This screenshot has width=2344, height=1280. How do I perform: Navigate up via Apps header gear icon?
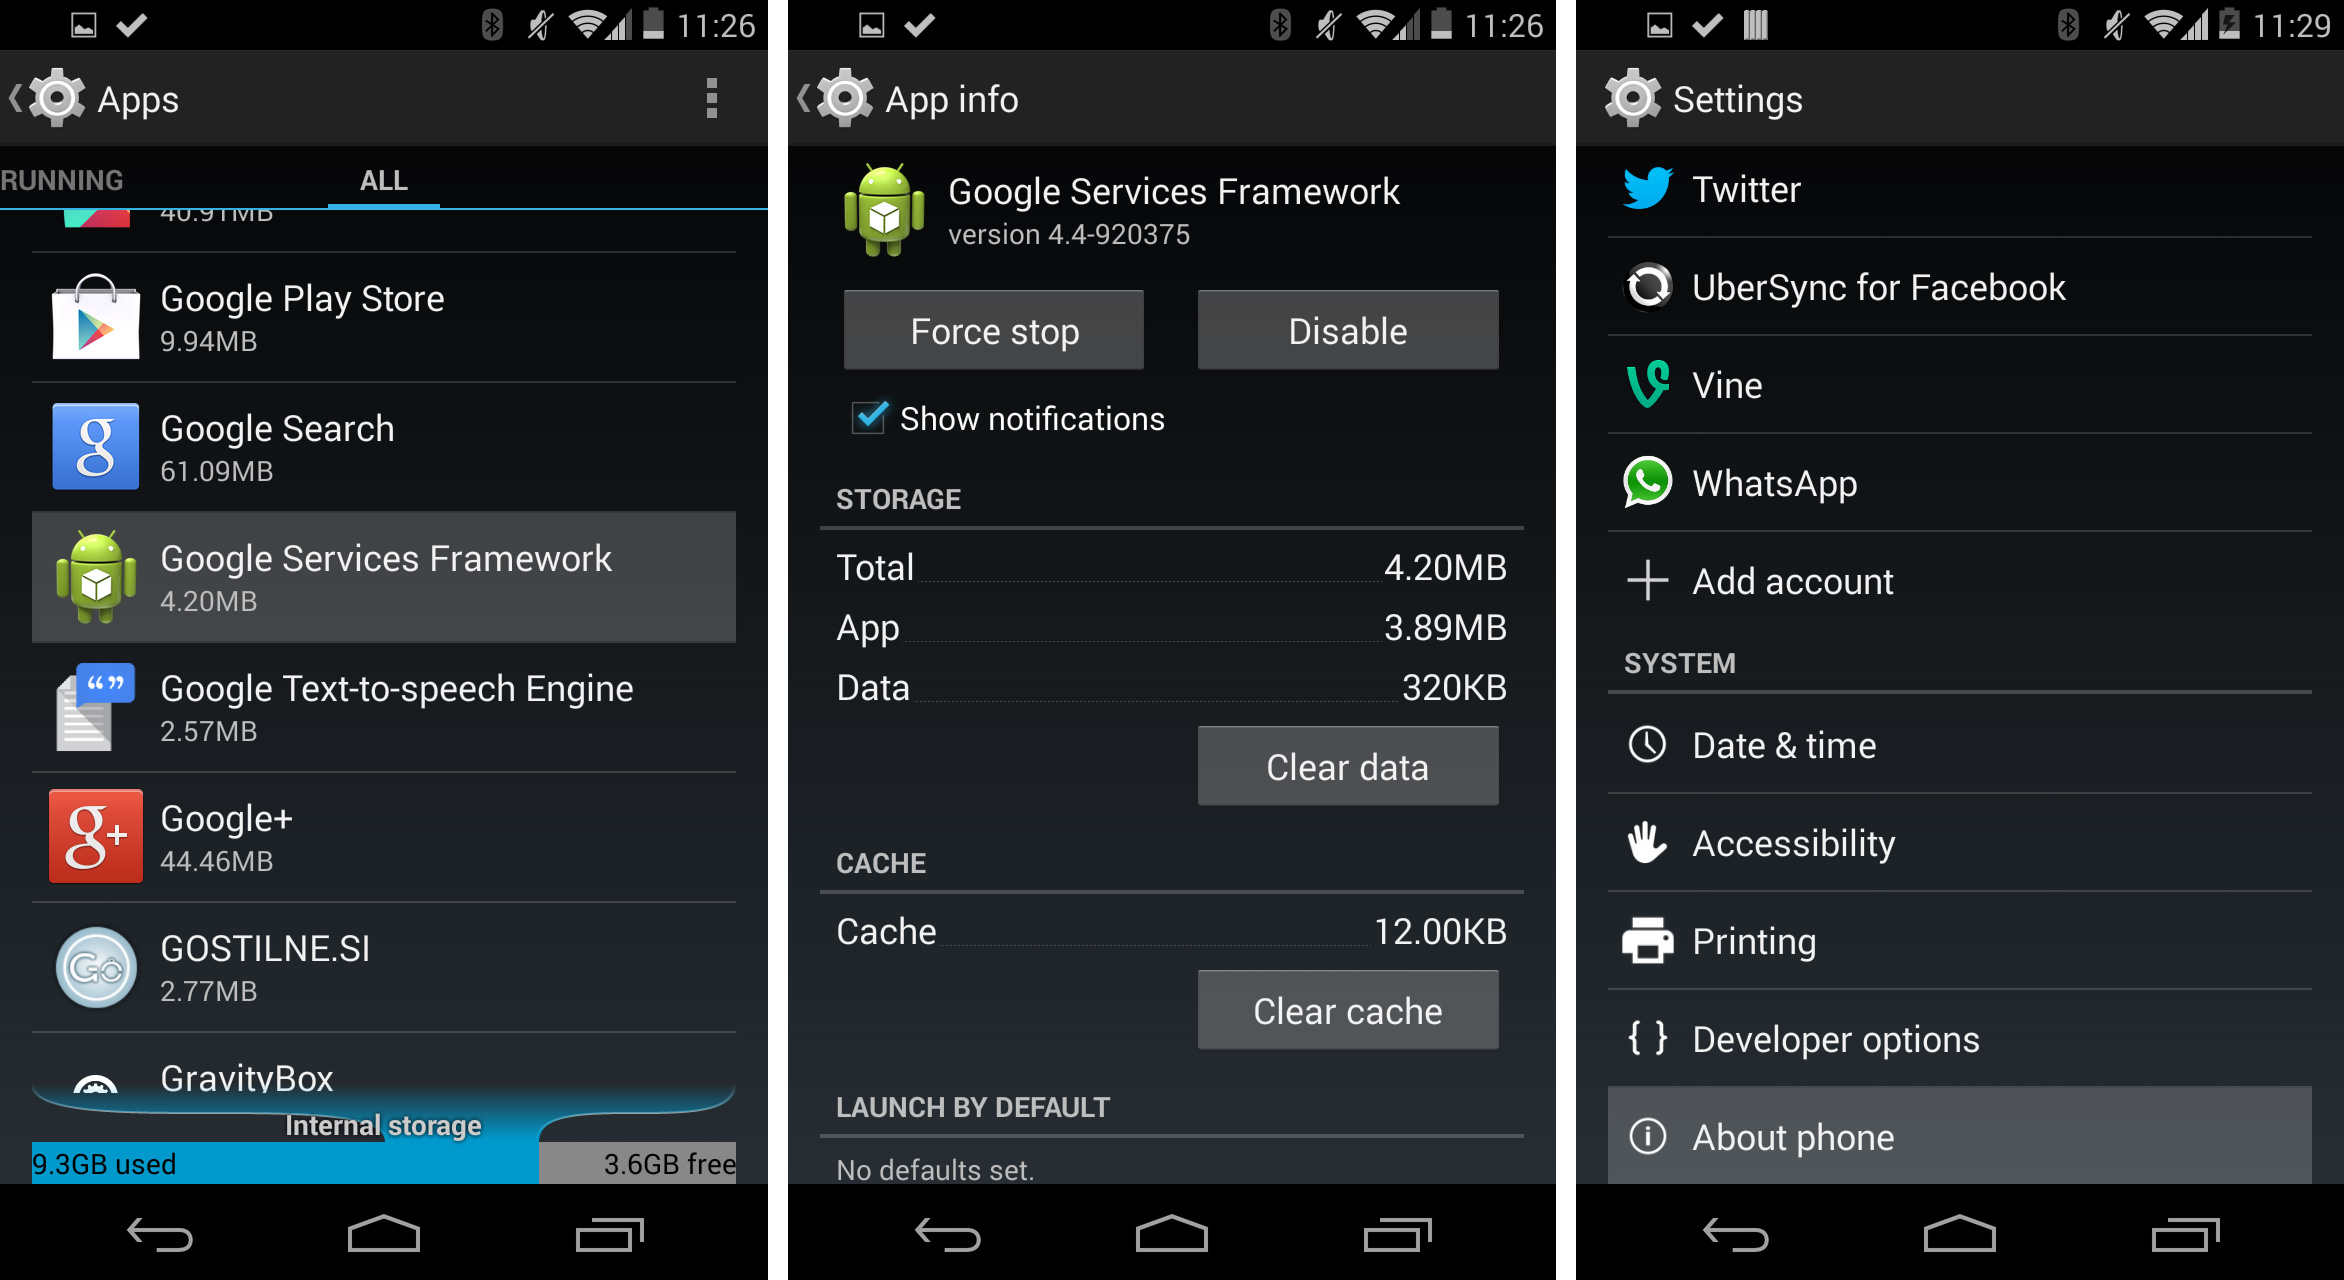tap(57, 97)
